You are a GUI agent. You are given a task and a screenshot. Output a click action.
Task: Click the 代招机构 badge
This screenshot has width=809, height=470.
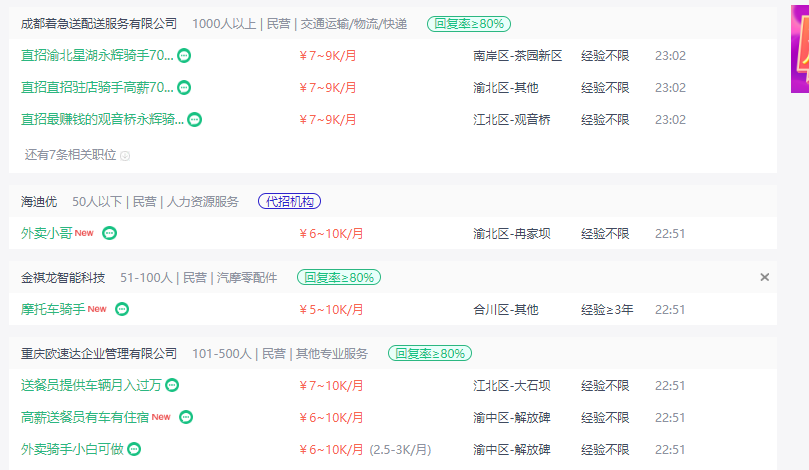[289, 201]
